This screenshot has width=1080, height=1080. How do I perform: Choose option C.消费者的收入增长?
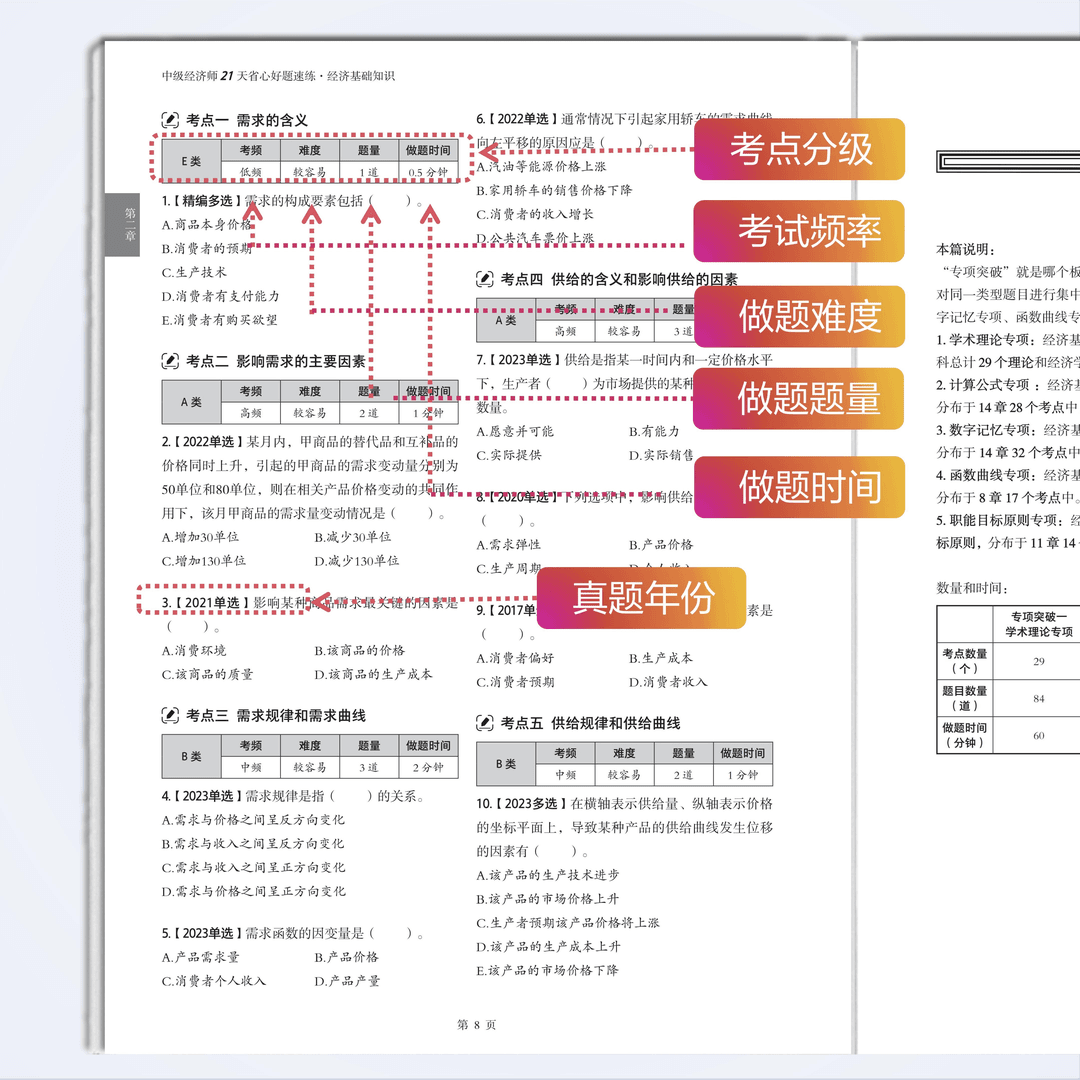click(534, 214)
